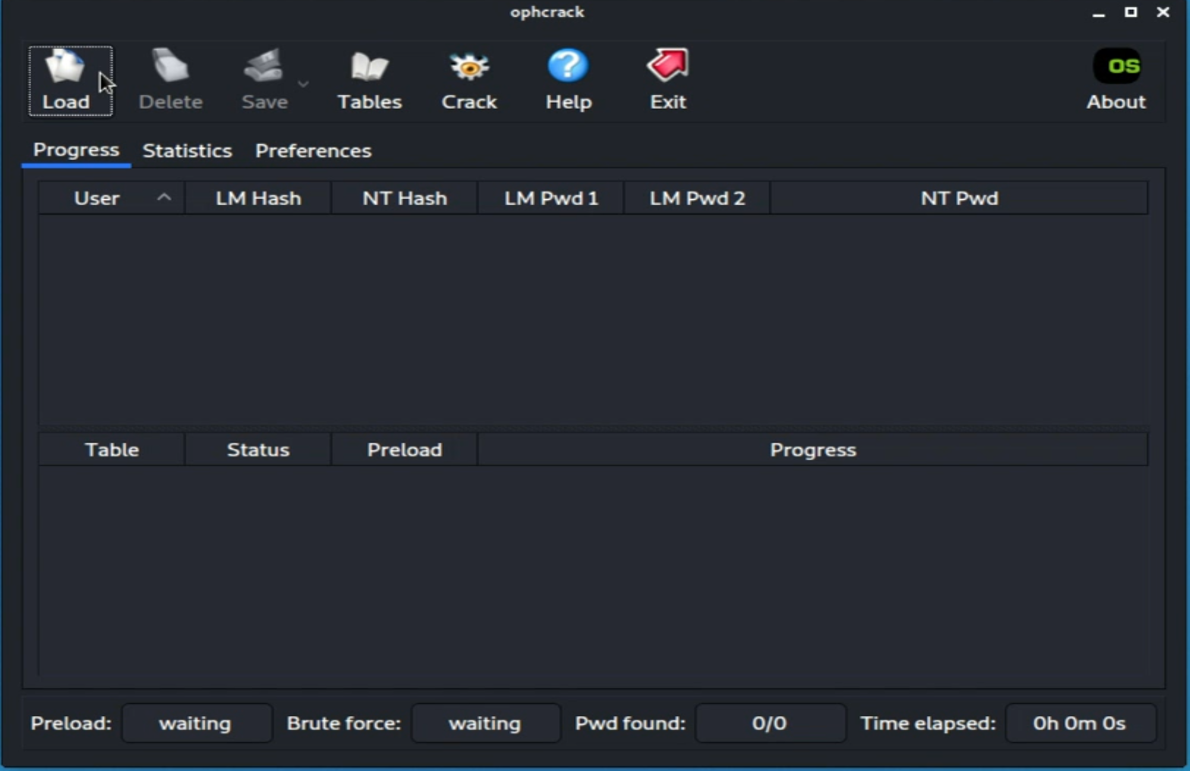The height and width of the screenshot is (771, 1190).
Task: Click the Preload column header
Action: point(405,449)
